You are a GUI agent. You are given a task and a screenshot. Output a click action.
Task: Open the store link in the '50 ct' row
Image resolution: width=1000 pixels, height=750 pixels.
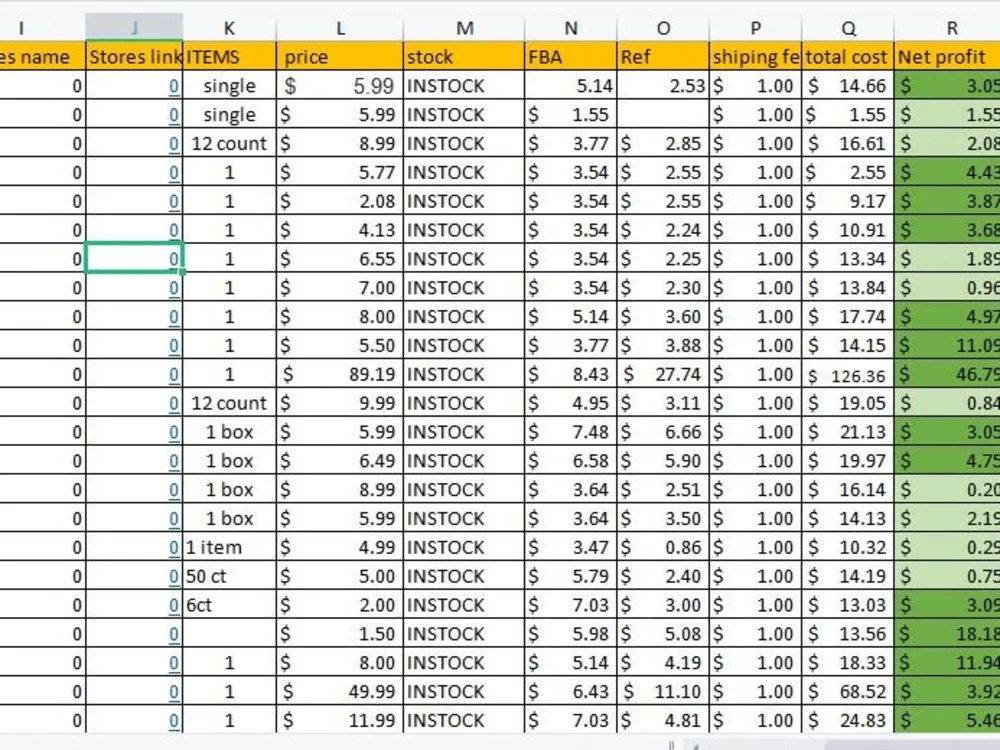(x=174, y=577)
